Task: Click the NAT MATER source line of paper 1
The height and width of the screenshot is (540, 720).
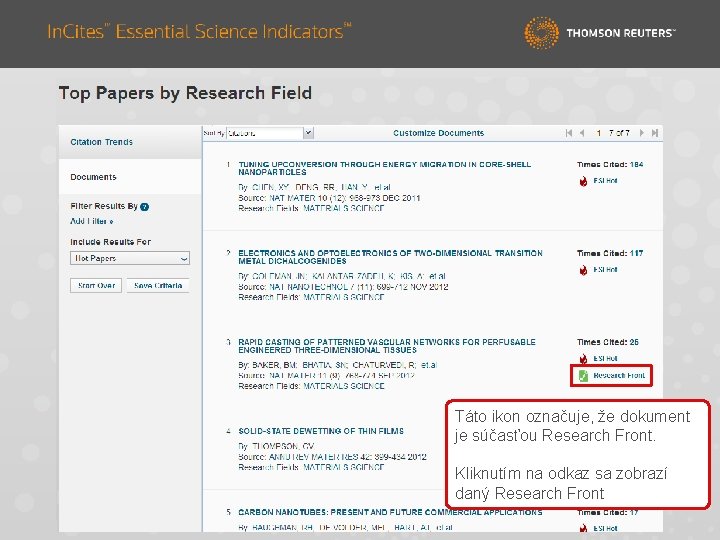Action: (329, 198)
